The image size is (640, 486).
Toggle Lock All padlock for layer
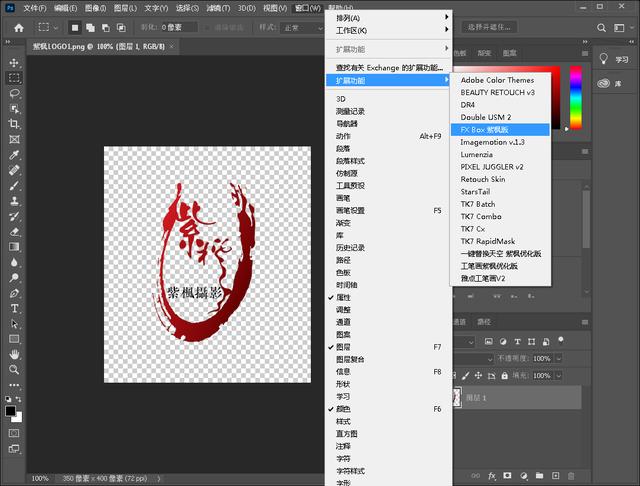click(x=505, y=376)
